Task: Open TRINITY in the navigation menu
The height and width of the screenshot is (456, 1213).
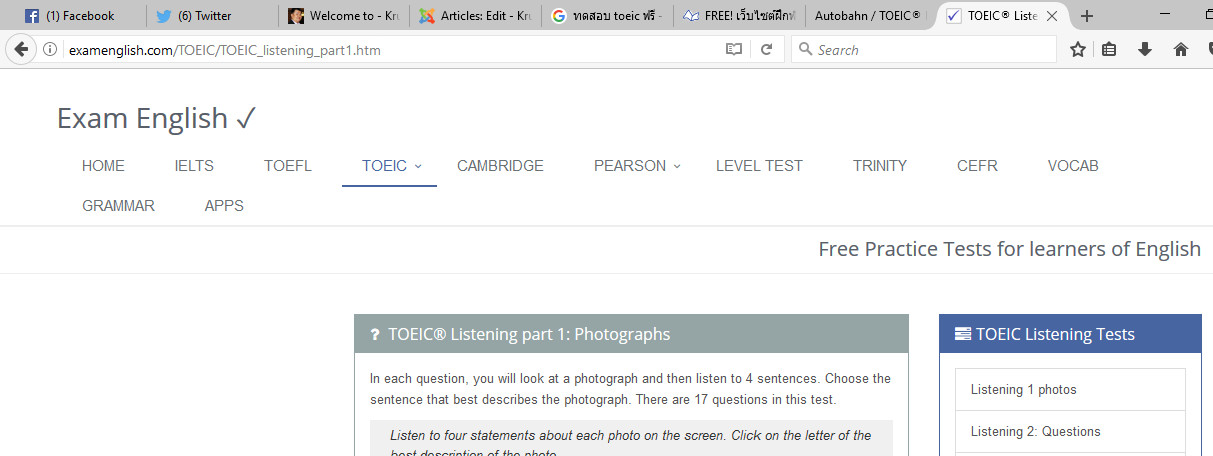Action: click(x=880, y=166)
